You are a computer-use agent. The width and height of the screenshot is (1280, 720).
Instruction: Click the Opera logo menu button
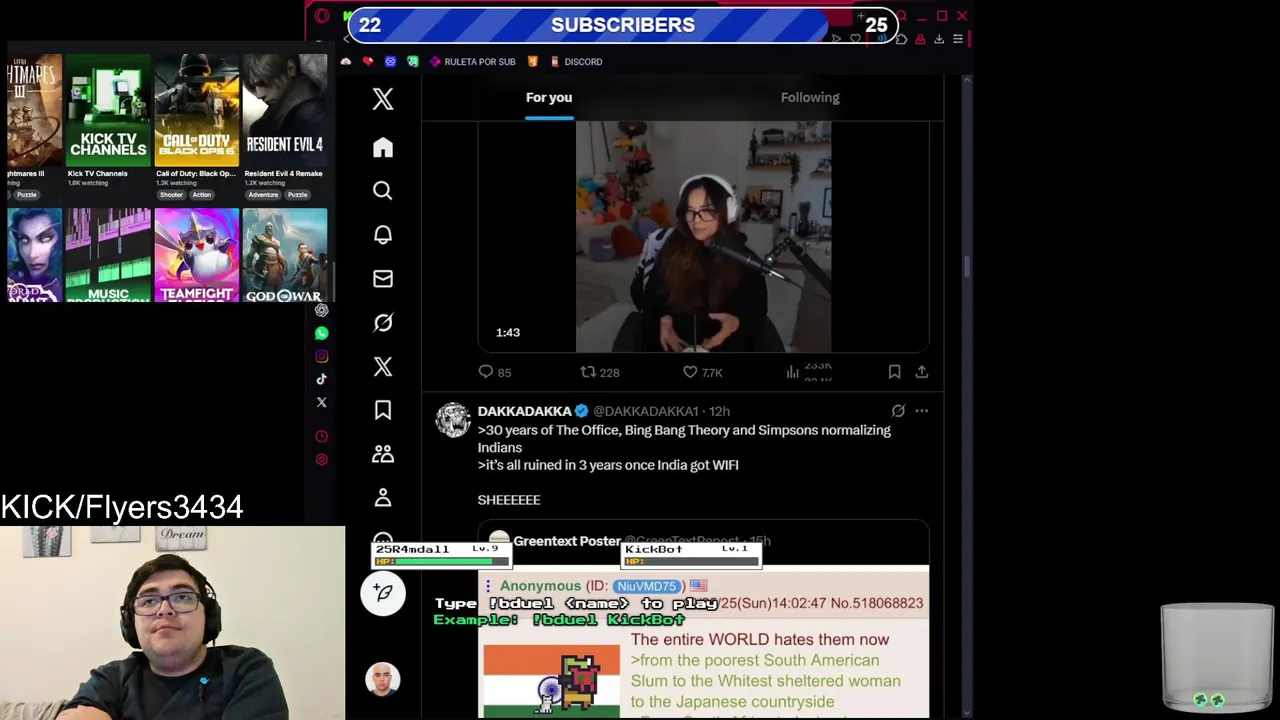322,16
